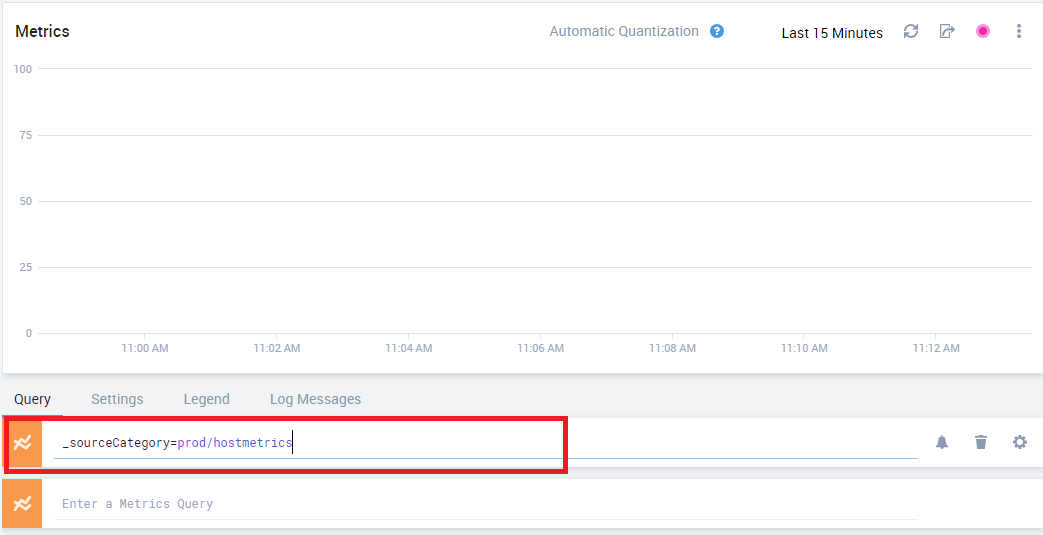Viewport: 1043px width, 535px height.
Task: Click the 11:00 AM axis label
Action: pos(145,348)
